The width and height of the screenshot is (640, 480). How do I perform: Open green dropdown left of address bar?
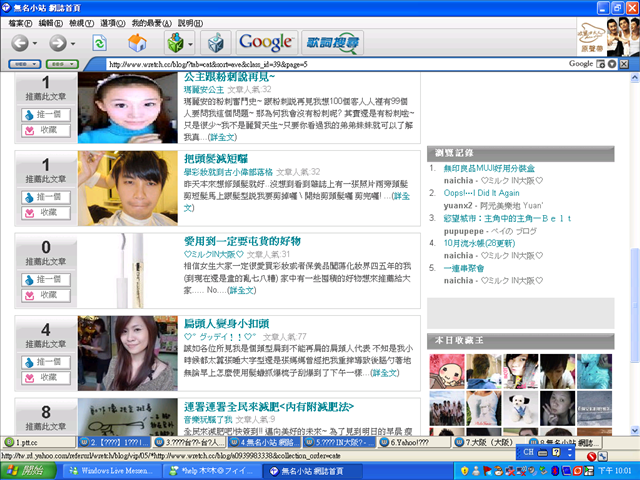point(62,64)
